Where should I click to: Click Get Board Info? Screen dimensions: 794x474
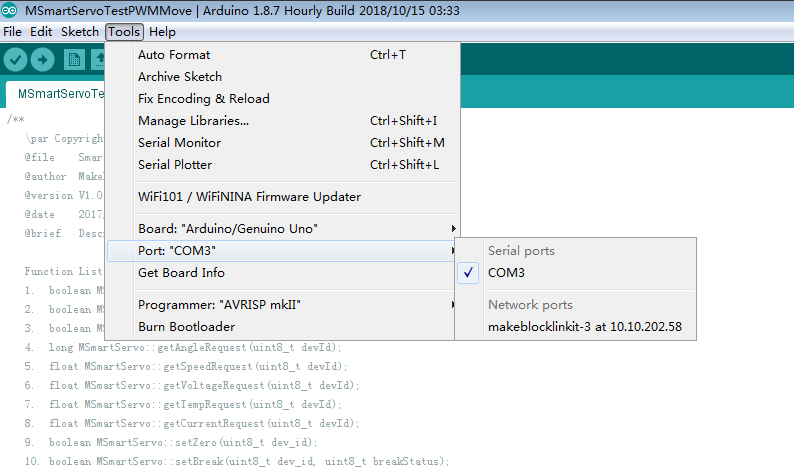click(282, 272)
